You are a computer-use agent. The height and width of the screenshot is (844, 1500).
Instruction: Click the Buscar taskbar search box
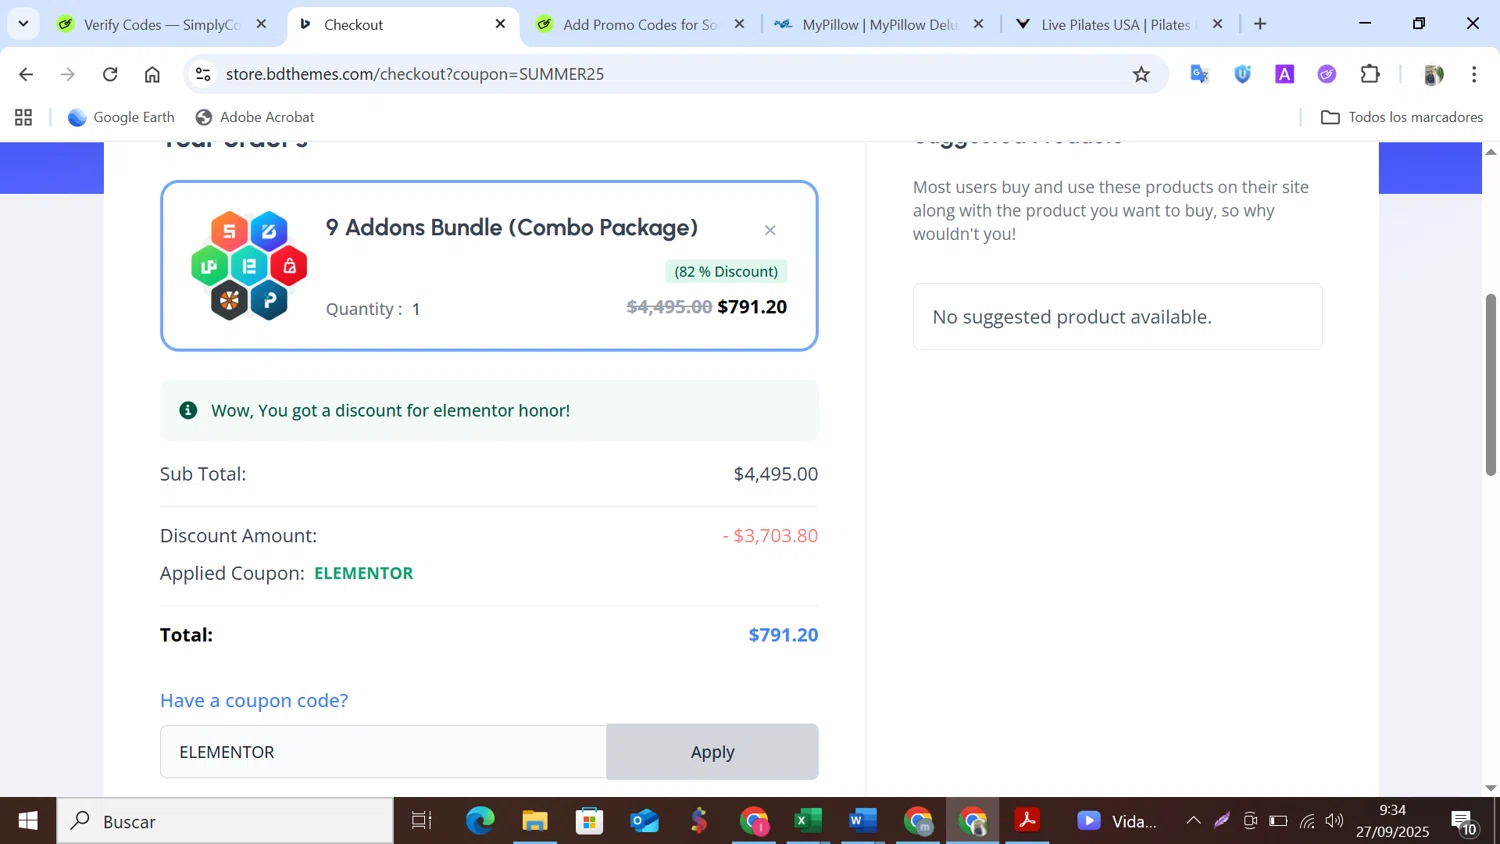[x=225, y=821]
